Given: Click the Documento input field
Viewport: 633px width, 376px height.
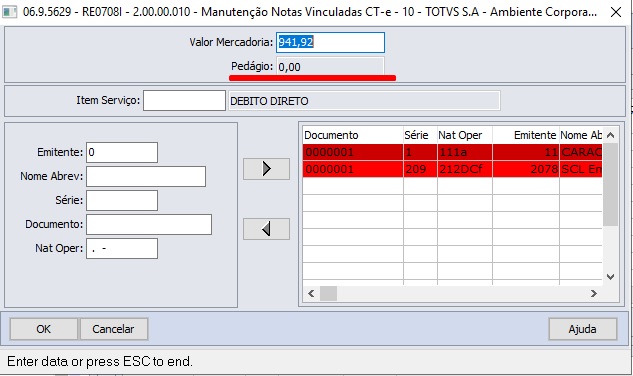Looking at the screenshot, I should coord(149,225).
